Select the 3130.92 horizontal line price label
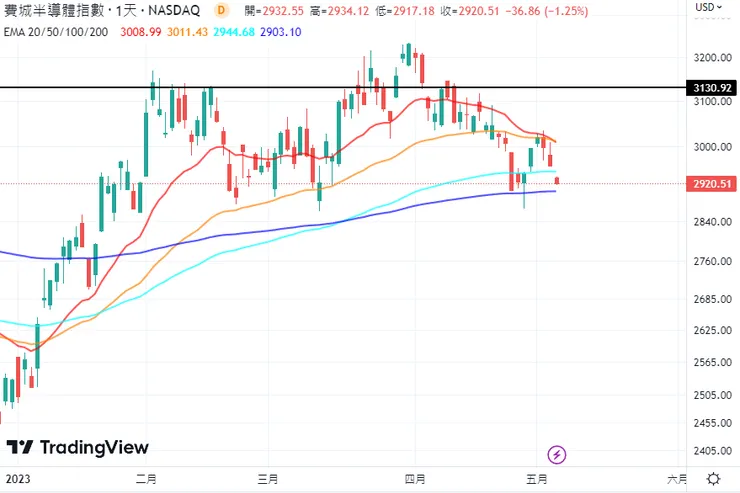 tap(712, 88)
